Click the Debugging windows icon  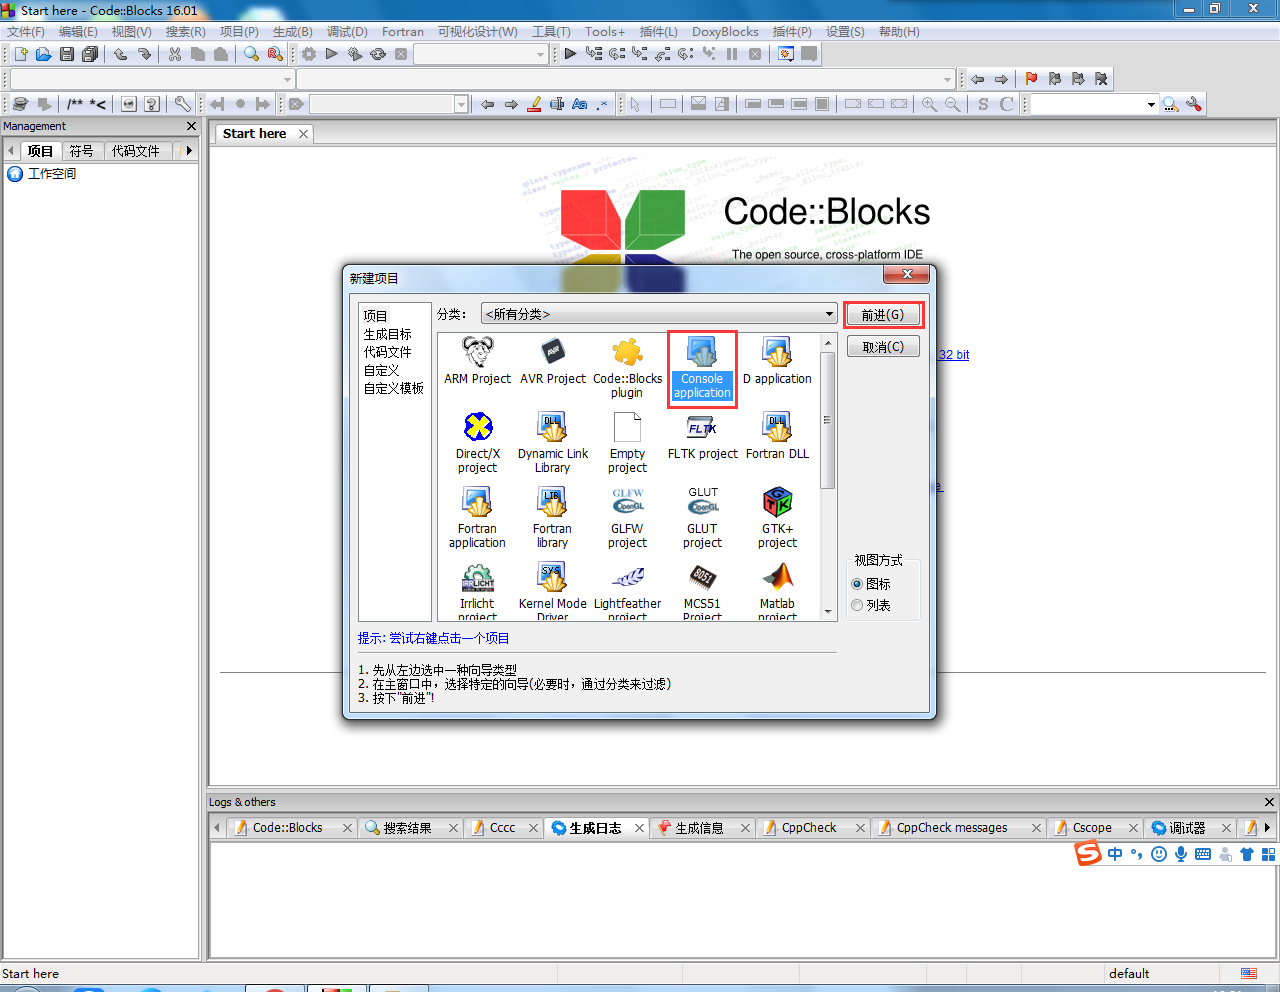786,54
